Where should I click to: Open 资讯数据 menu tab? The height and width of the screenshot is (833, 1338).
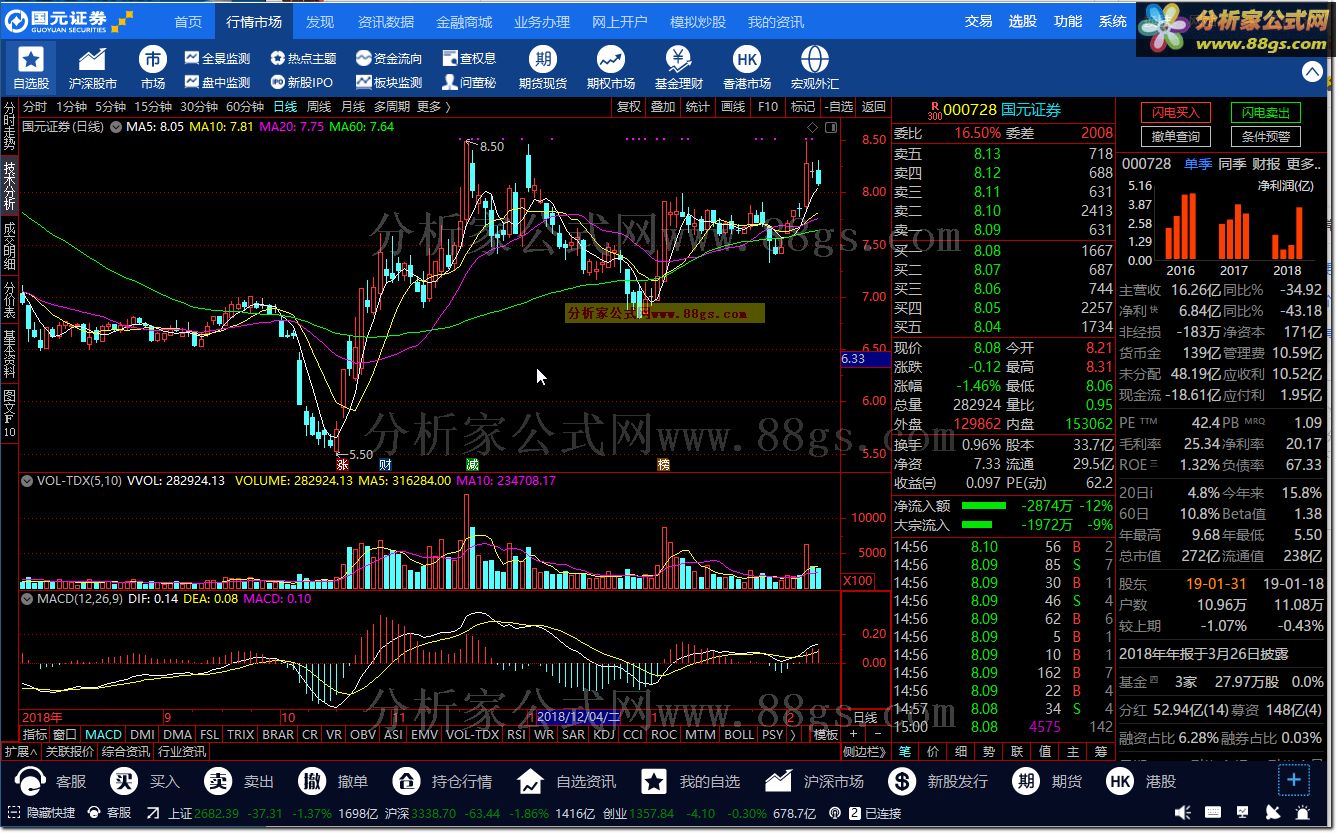(x=386, y=21)
